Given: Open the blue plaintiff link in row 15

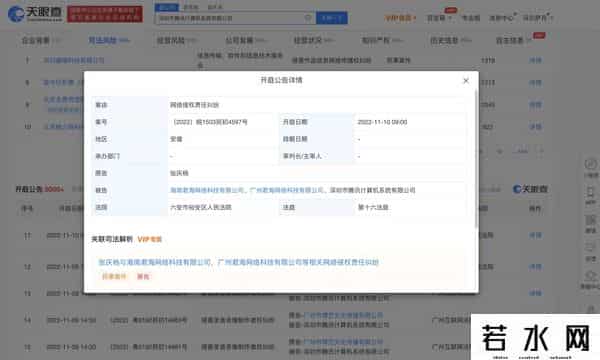Looking at the screenshot, I should [343, 342].
